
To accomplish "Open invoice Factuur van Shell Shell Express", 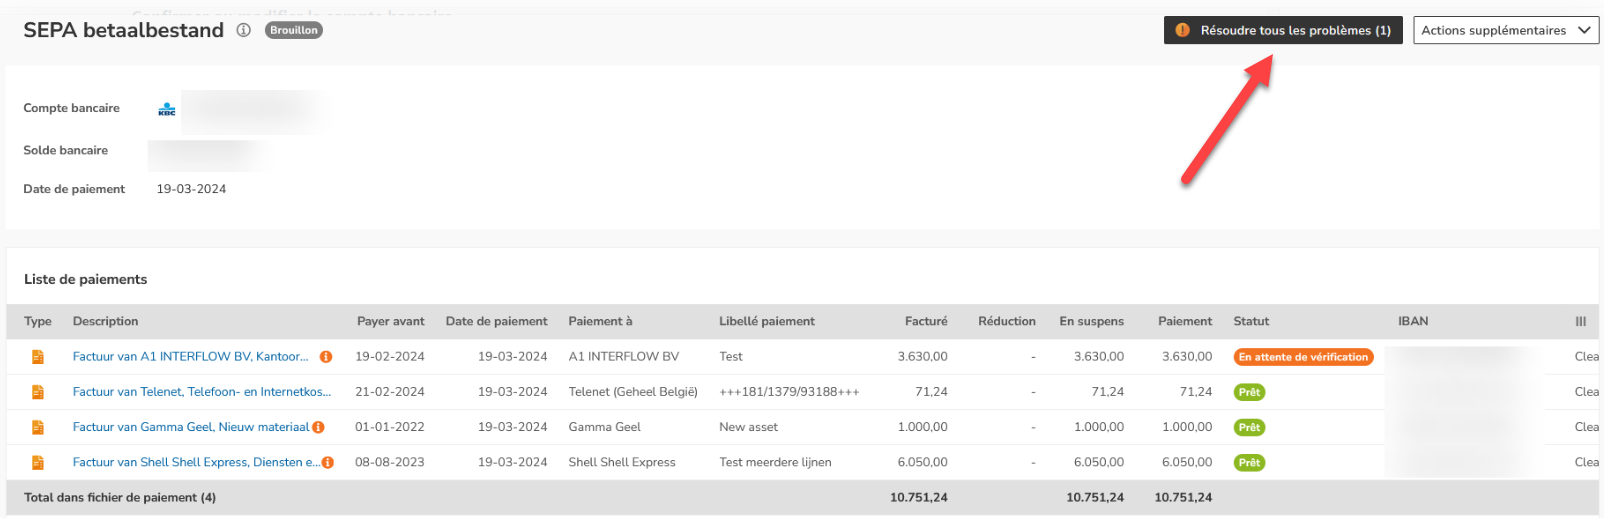I will [196, 462].
